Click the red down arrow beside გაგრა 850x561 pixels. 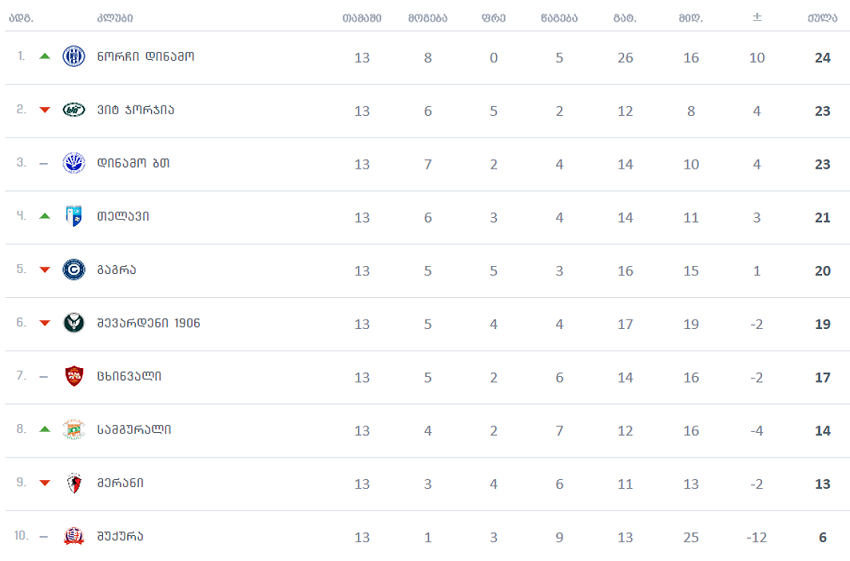point(45,270)
